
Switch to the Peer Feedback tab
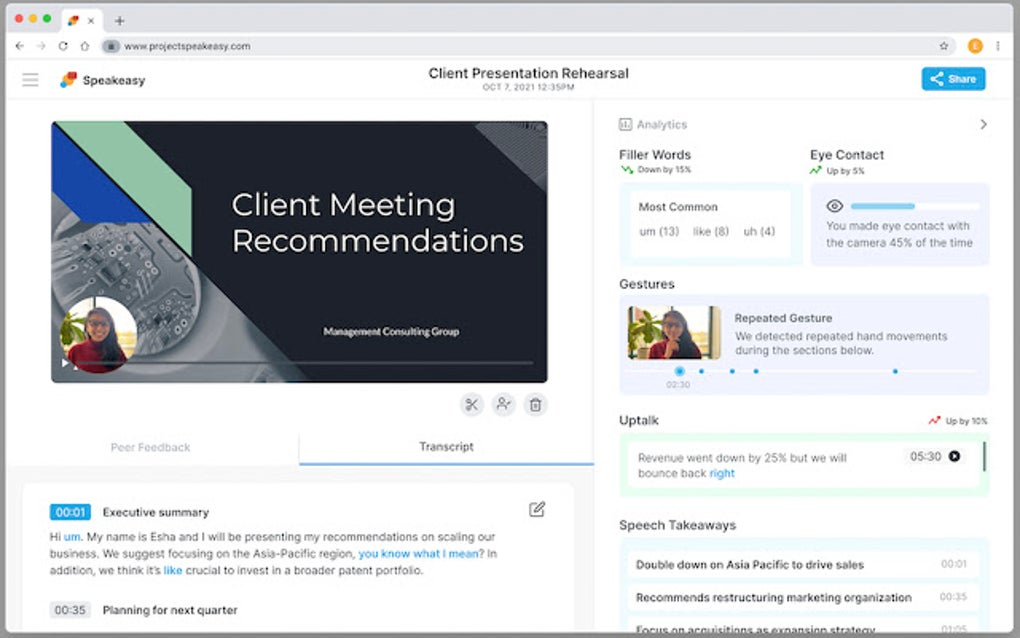[150, 447]
